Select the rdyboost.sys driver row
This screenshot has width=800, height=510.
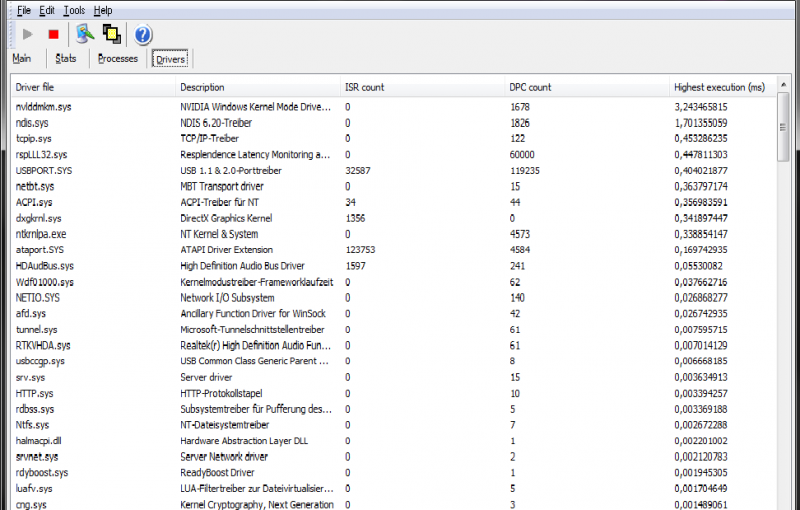click(x=394, y=473)
